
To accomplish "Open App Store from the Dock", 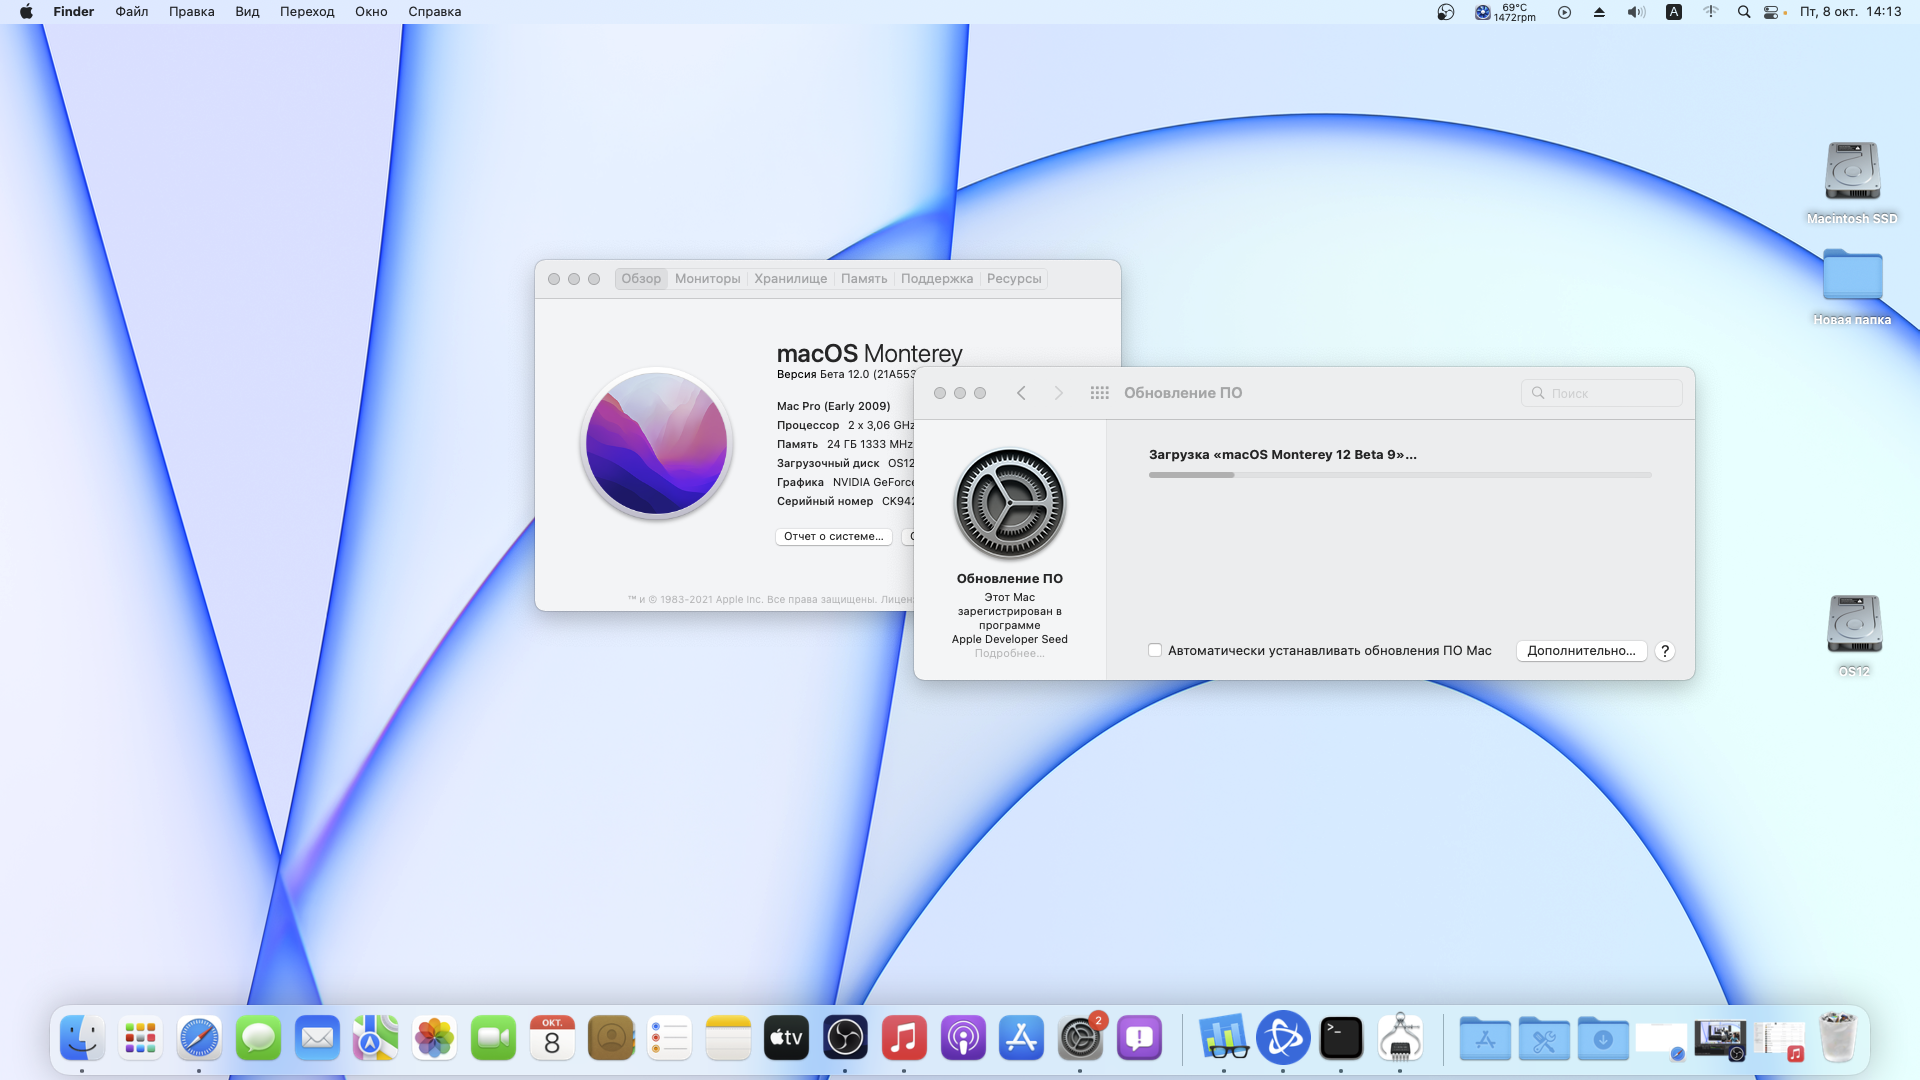I will pos(1021,1038).
